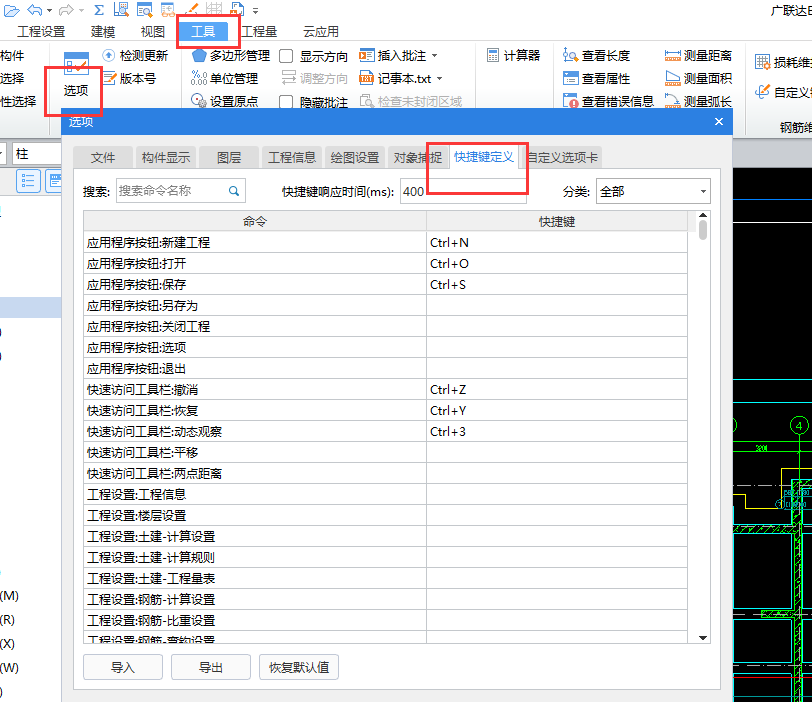Open 多边形管理 polygon management
Image resolution: width=812 pixels, height=702 pixels.
231,55
